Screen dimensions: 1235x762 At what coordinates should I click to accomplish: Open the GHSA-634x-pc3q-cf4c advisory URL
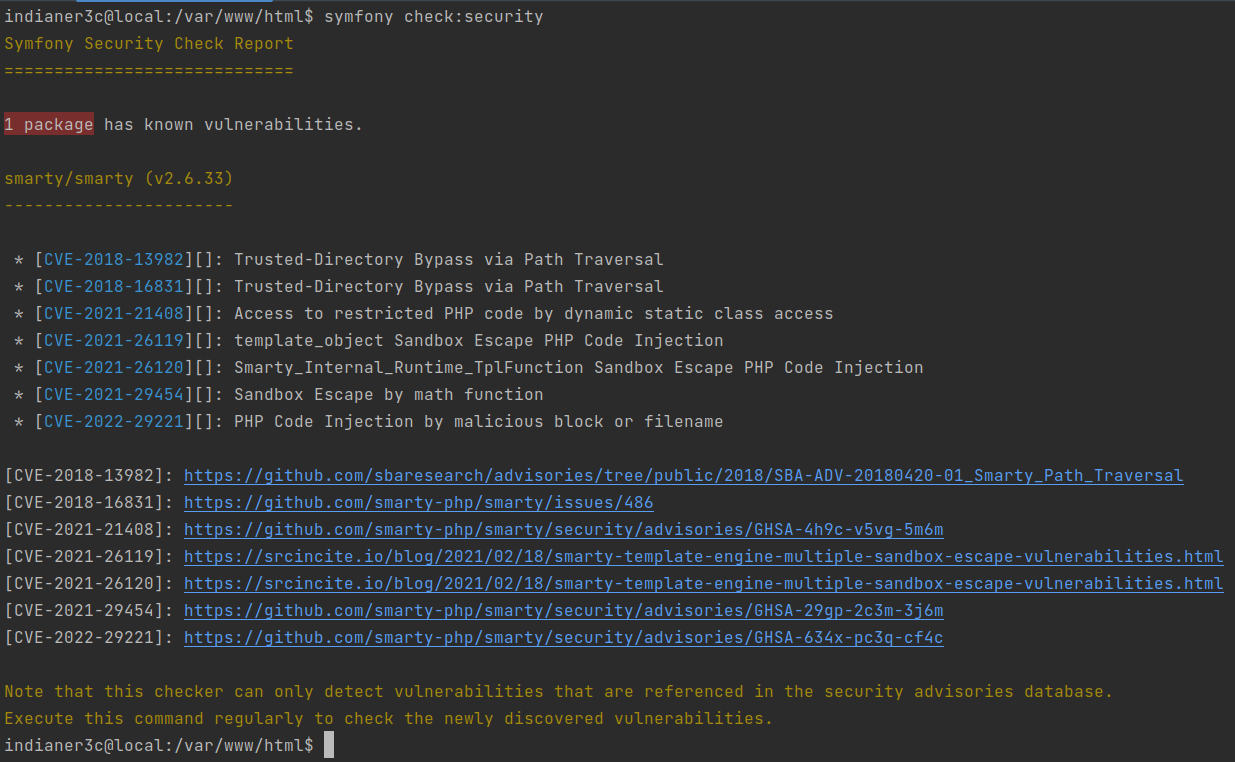point(564,638)
